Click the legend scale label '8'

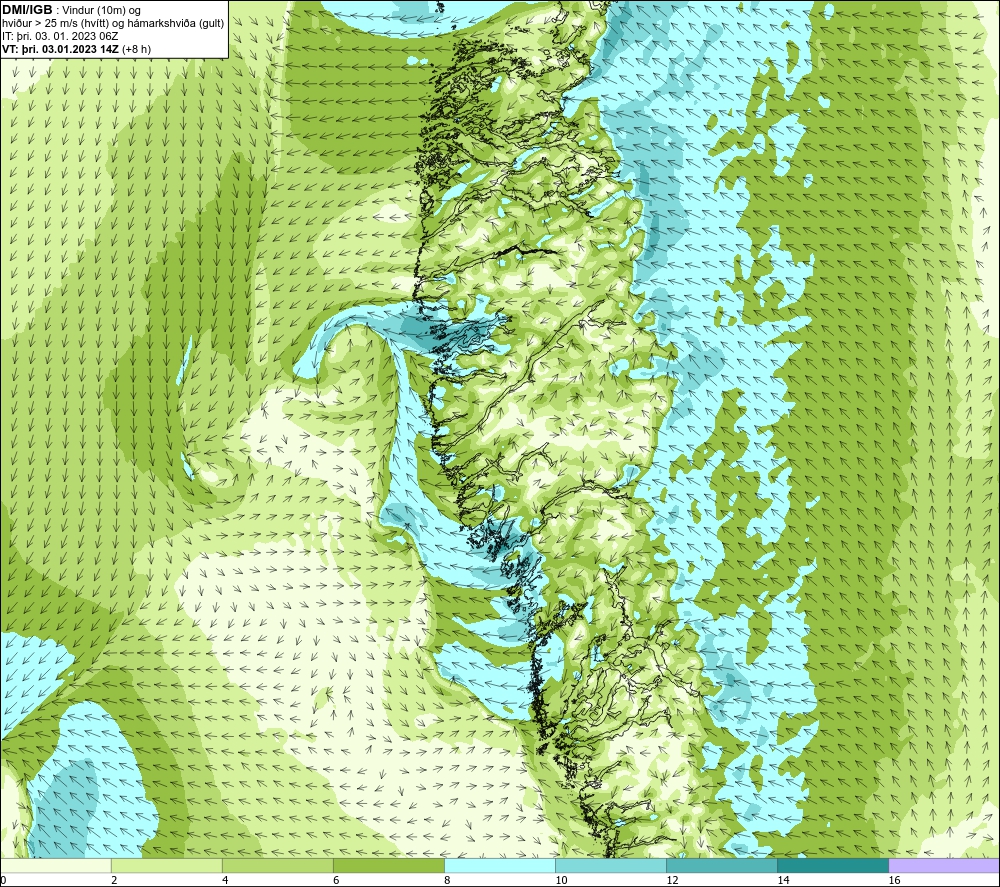[447, 880]
